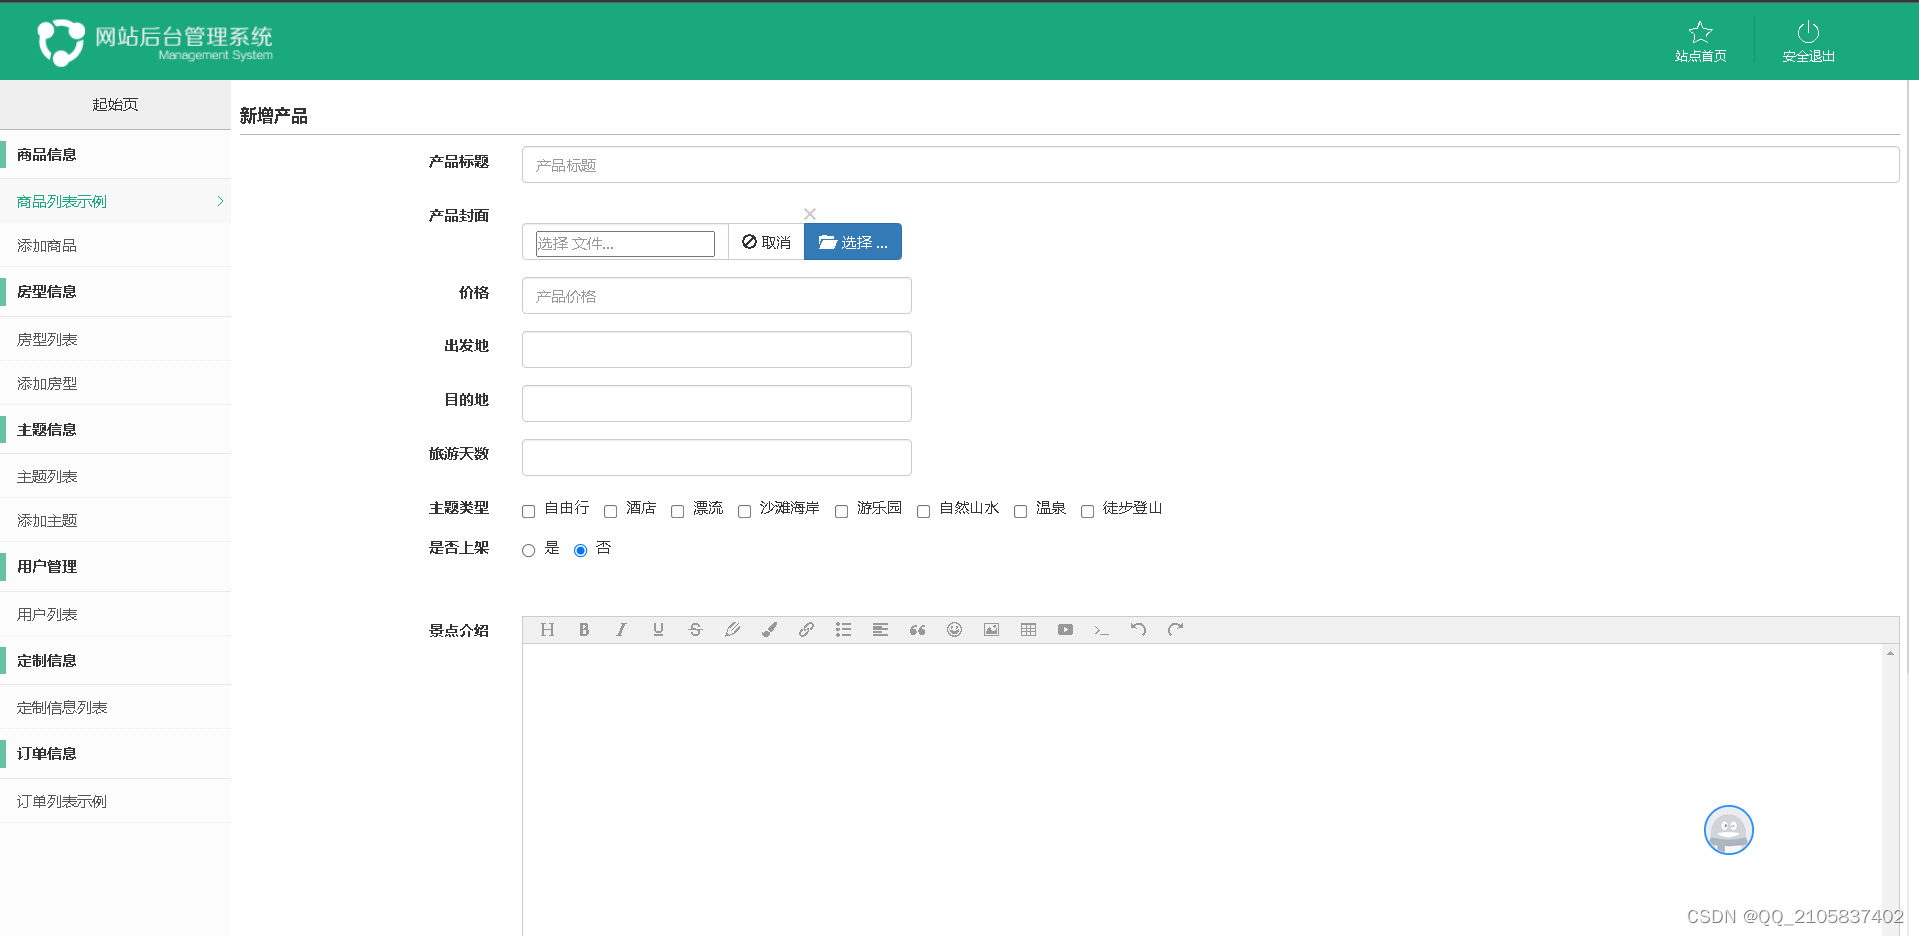Viewport: 1919px width, 936px height.
Task: Insert a hyperlink with link icon
Action: (806, 630)
